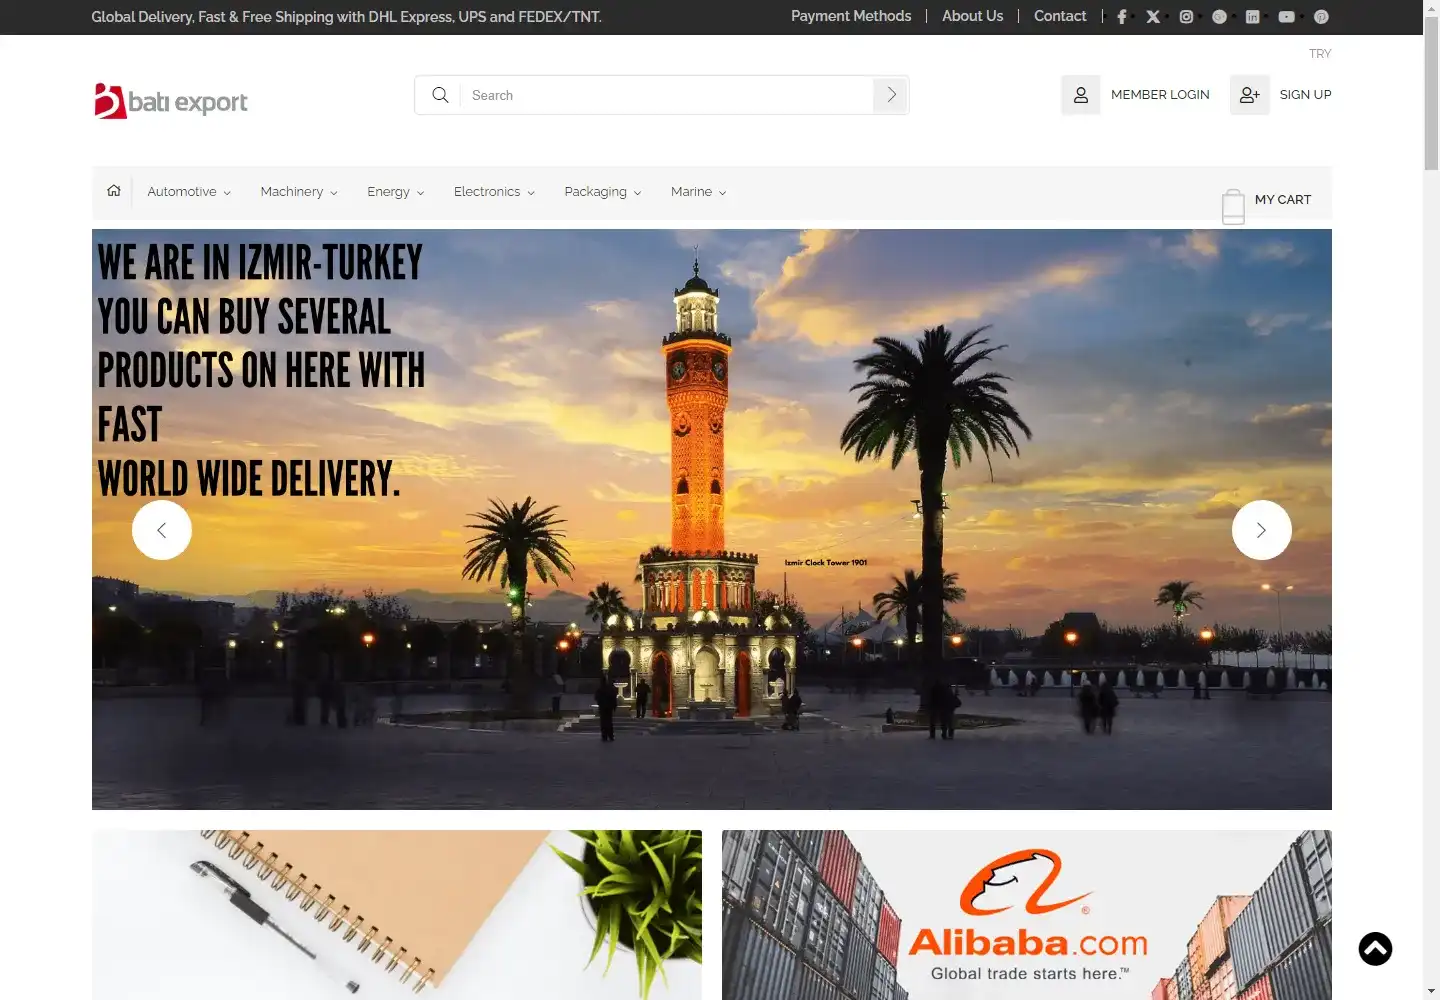Open the Contact link

pyautogui.click(x=1060, y=16)
